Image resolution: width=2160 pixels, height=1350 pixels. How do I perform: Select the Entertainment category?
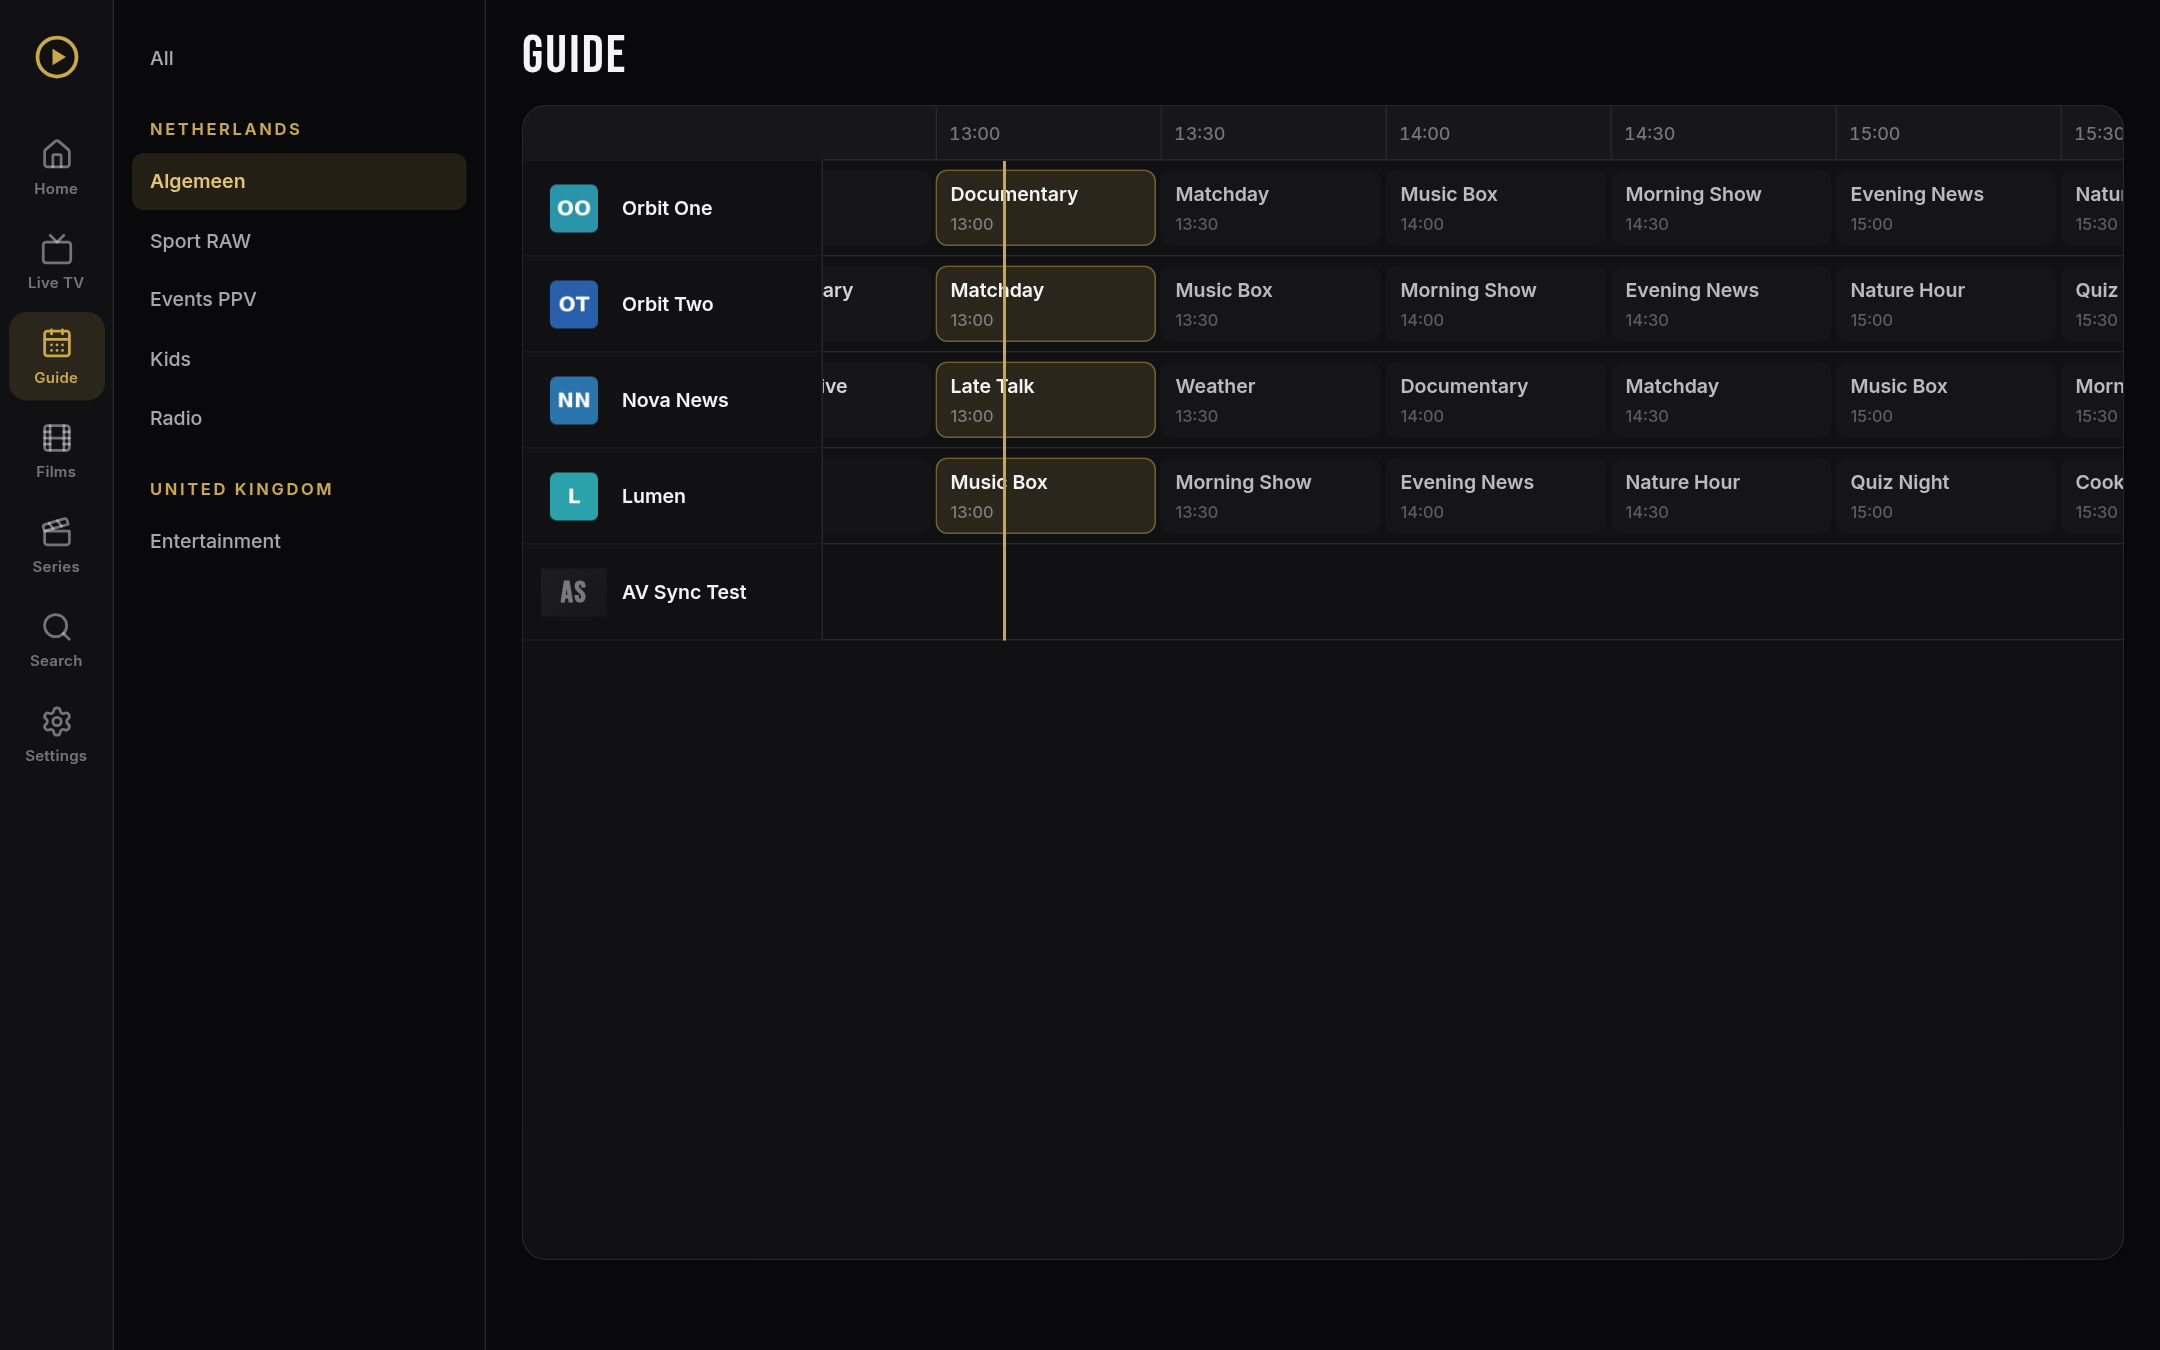click(x=299, y=541)
